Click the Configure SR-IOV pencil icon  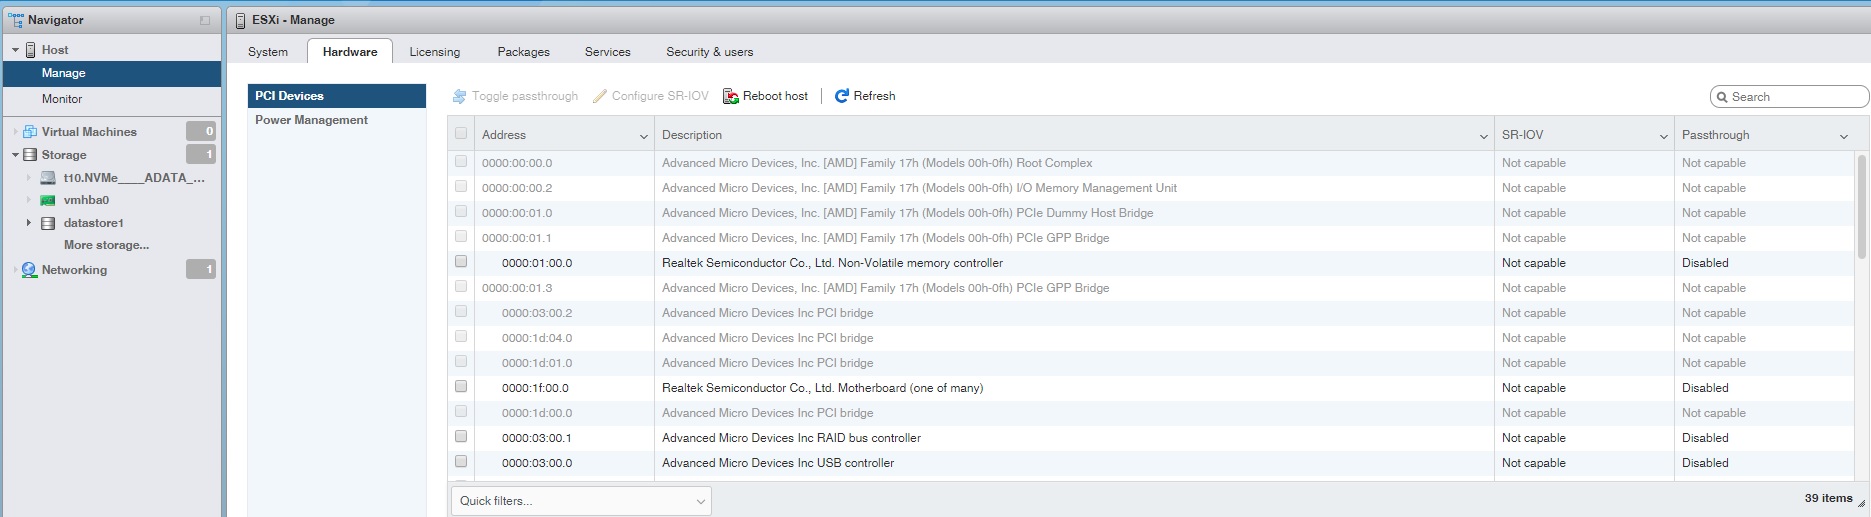pyautogui.click(x=600, y=96)
